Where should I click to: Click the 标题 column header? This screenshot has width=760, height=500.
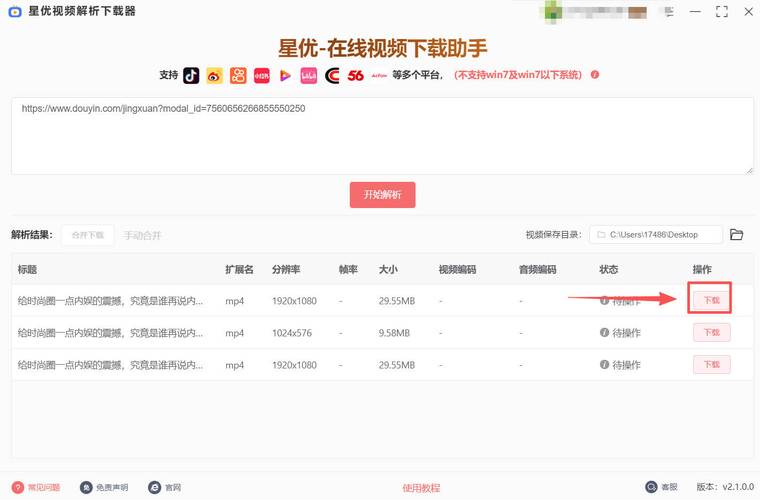coord(27,269)
